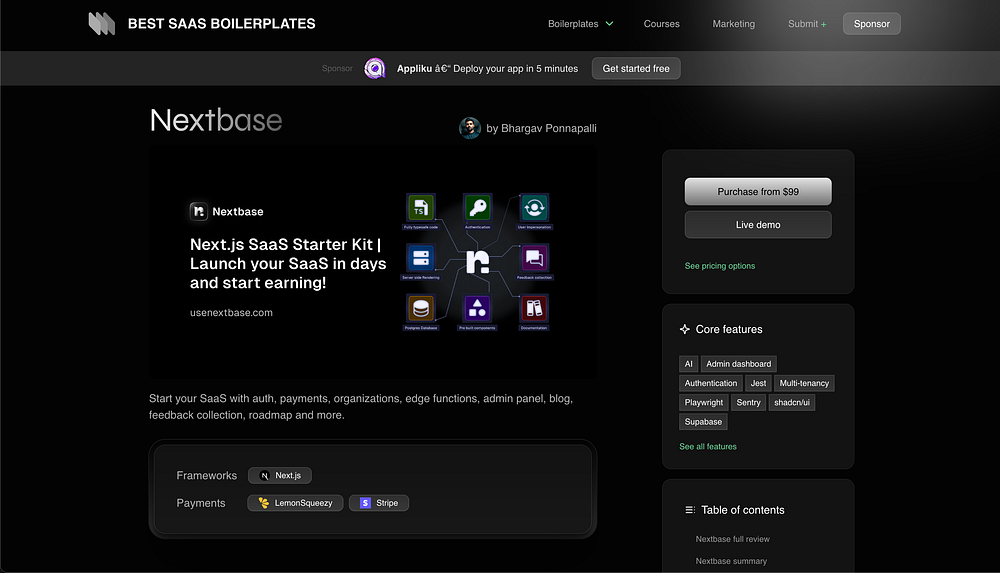Screen dimensions: 1000x573
Task: Click the Next.js logo in the framework tag
Action: click(265, 476)
